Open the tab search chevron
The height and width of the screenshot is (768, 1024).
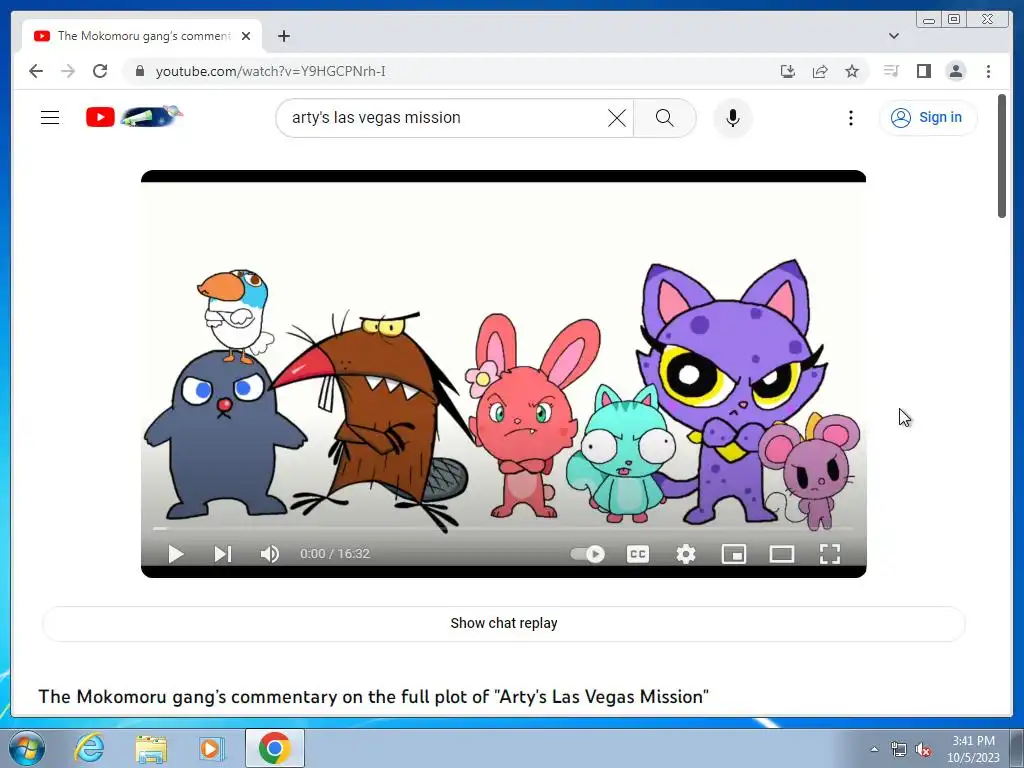(893, 36)
